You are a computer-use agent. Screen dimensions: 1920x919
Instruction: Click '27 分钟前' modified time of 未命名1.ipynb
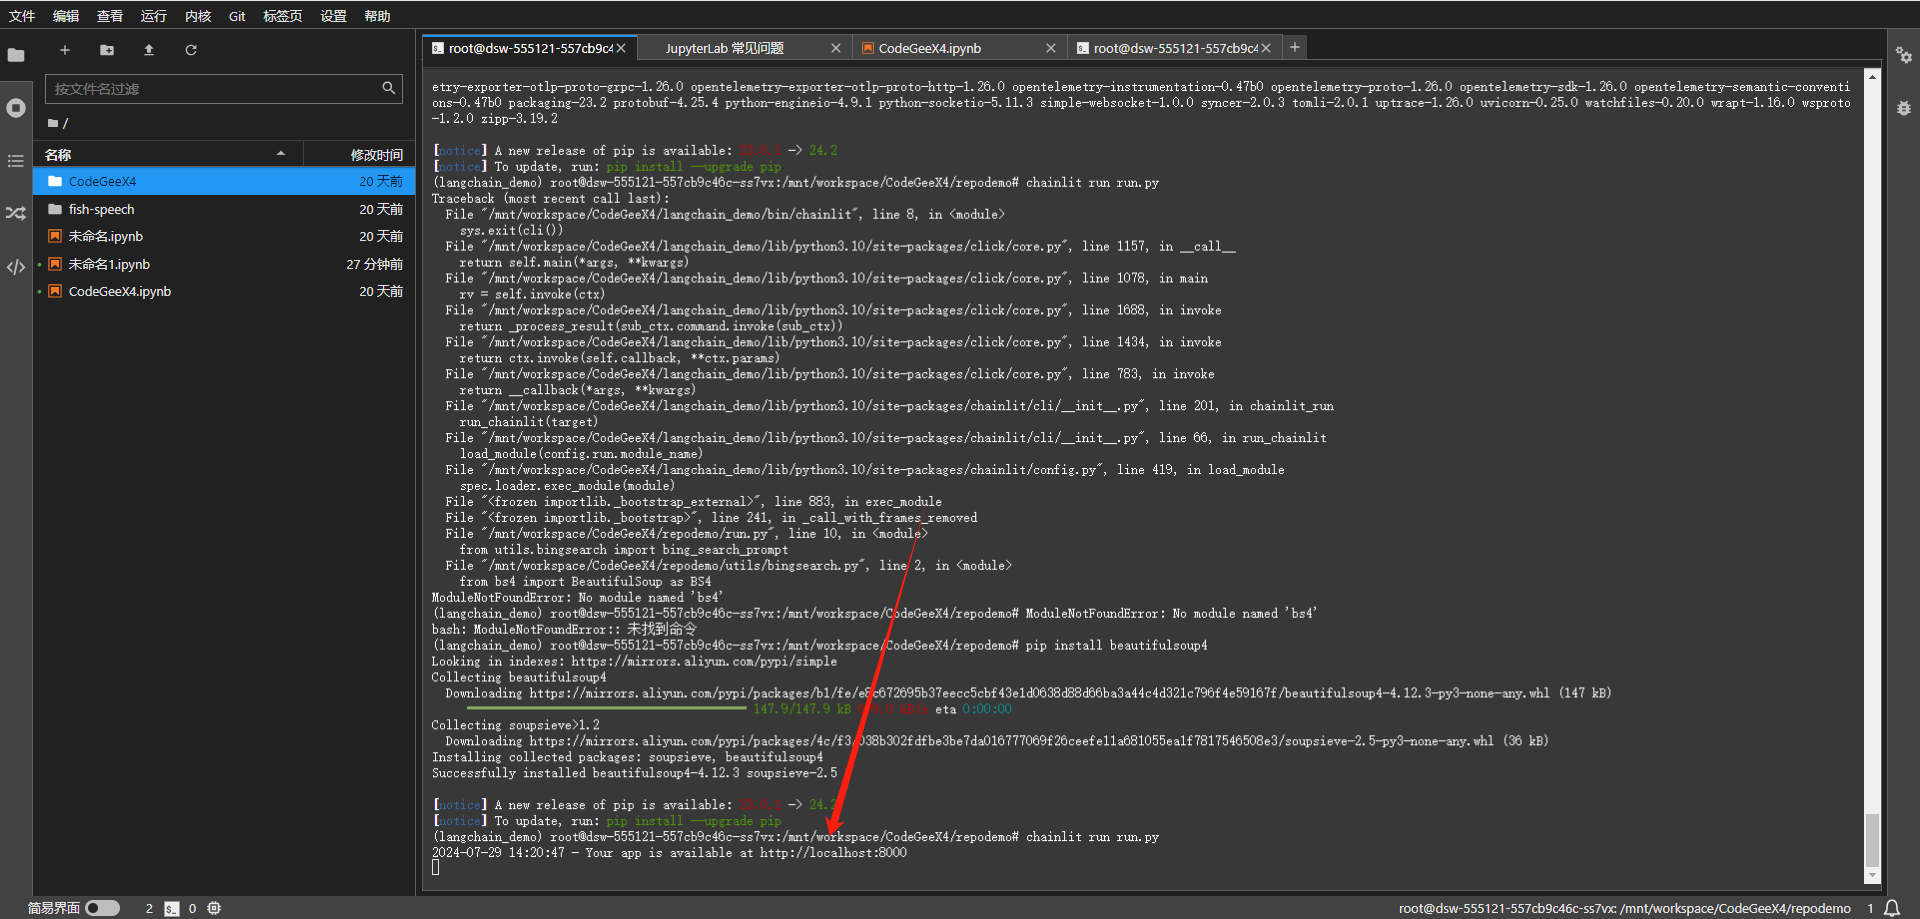click(x=375, y=264)
